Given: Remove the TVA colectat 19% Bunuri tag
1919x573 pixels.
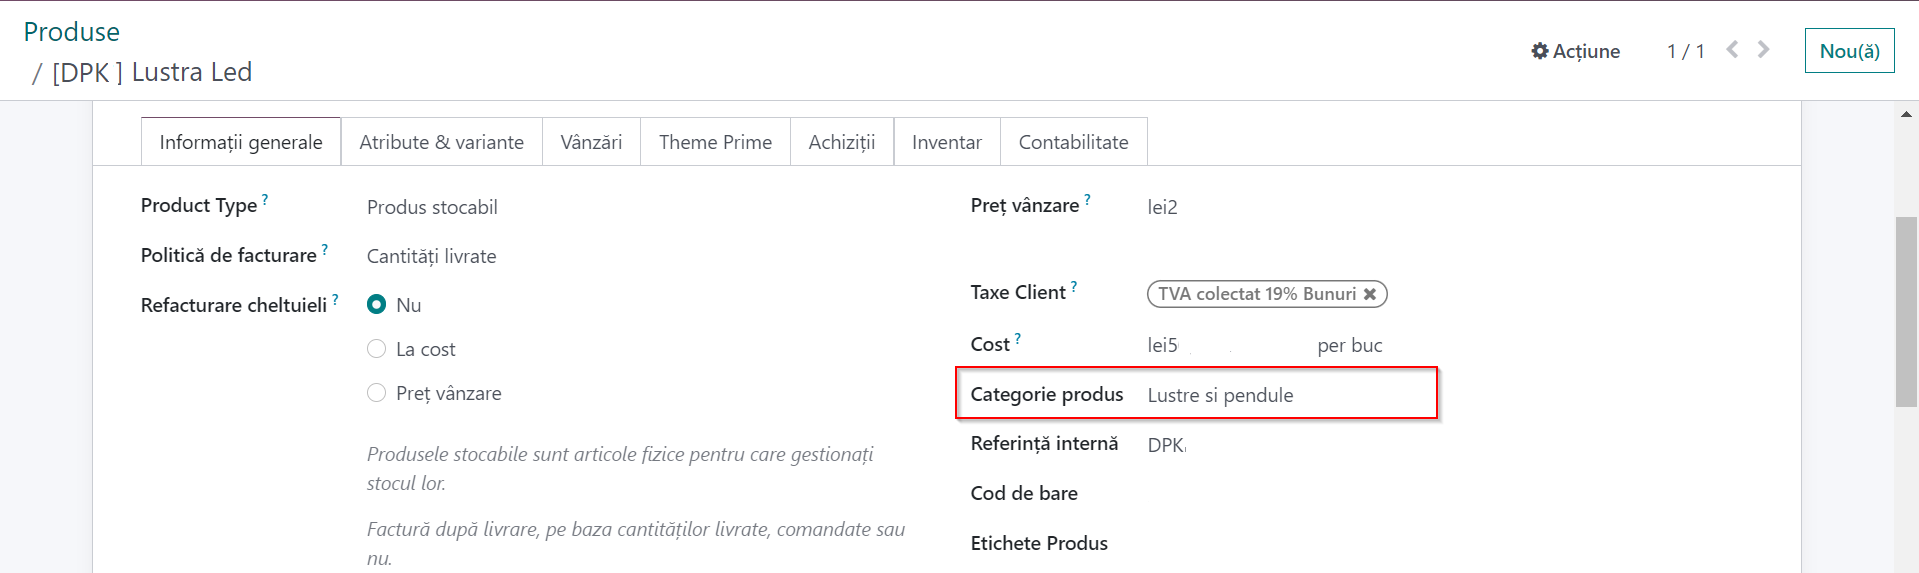Looking at the screenshot, I should 1370,294.
